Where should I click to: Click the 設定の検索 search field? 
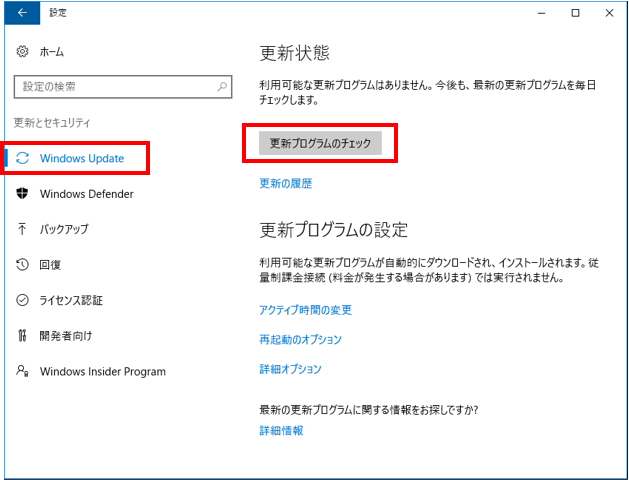tap(123, 87)
